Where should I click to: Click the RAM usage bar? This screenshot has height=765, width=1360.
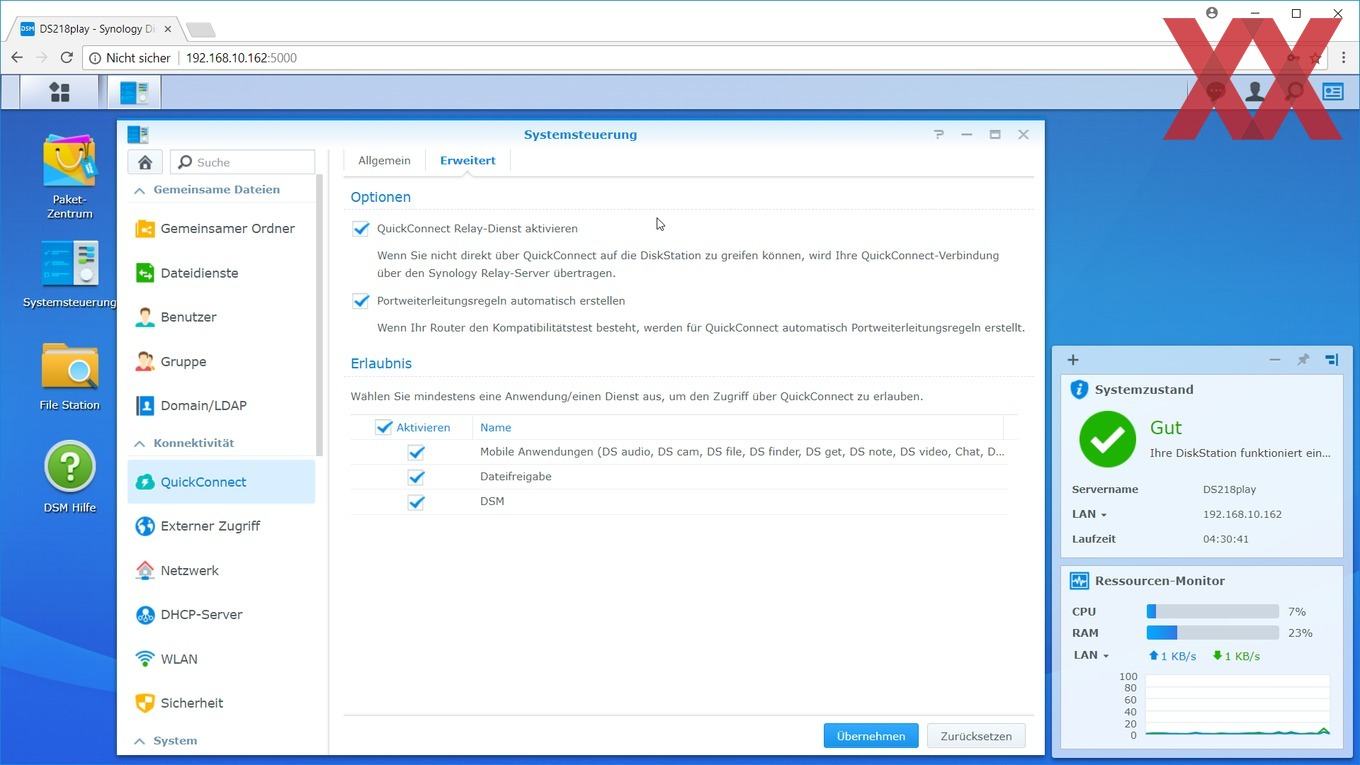[x=1212, y=633]
